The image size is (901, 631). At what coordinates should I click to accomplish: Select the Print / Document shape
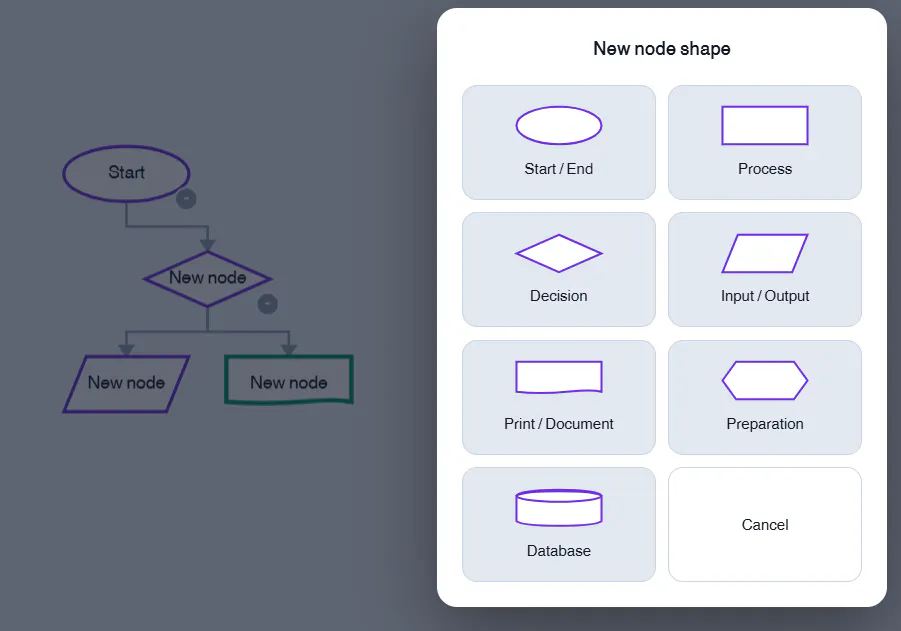[x=559, y=397]
